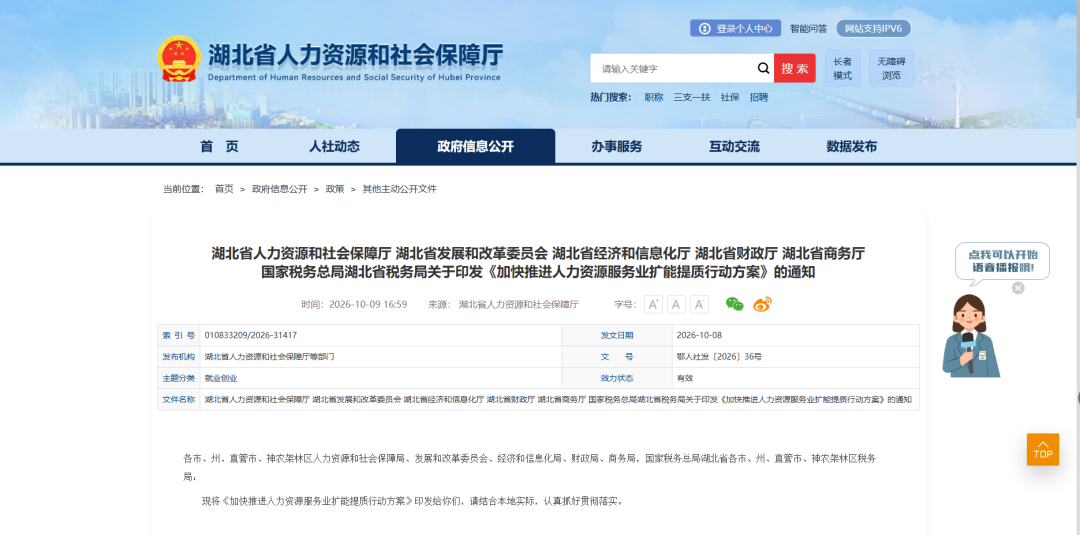This screenshot has height=535, width=1080.
Task: Focus the keyword search input field
Action: (673, 68)
